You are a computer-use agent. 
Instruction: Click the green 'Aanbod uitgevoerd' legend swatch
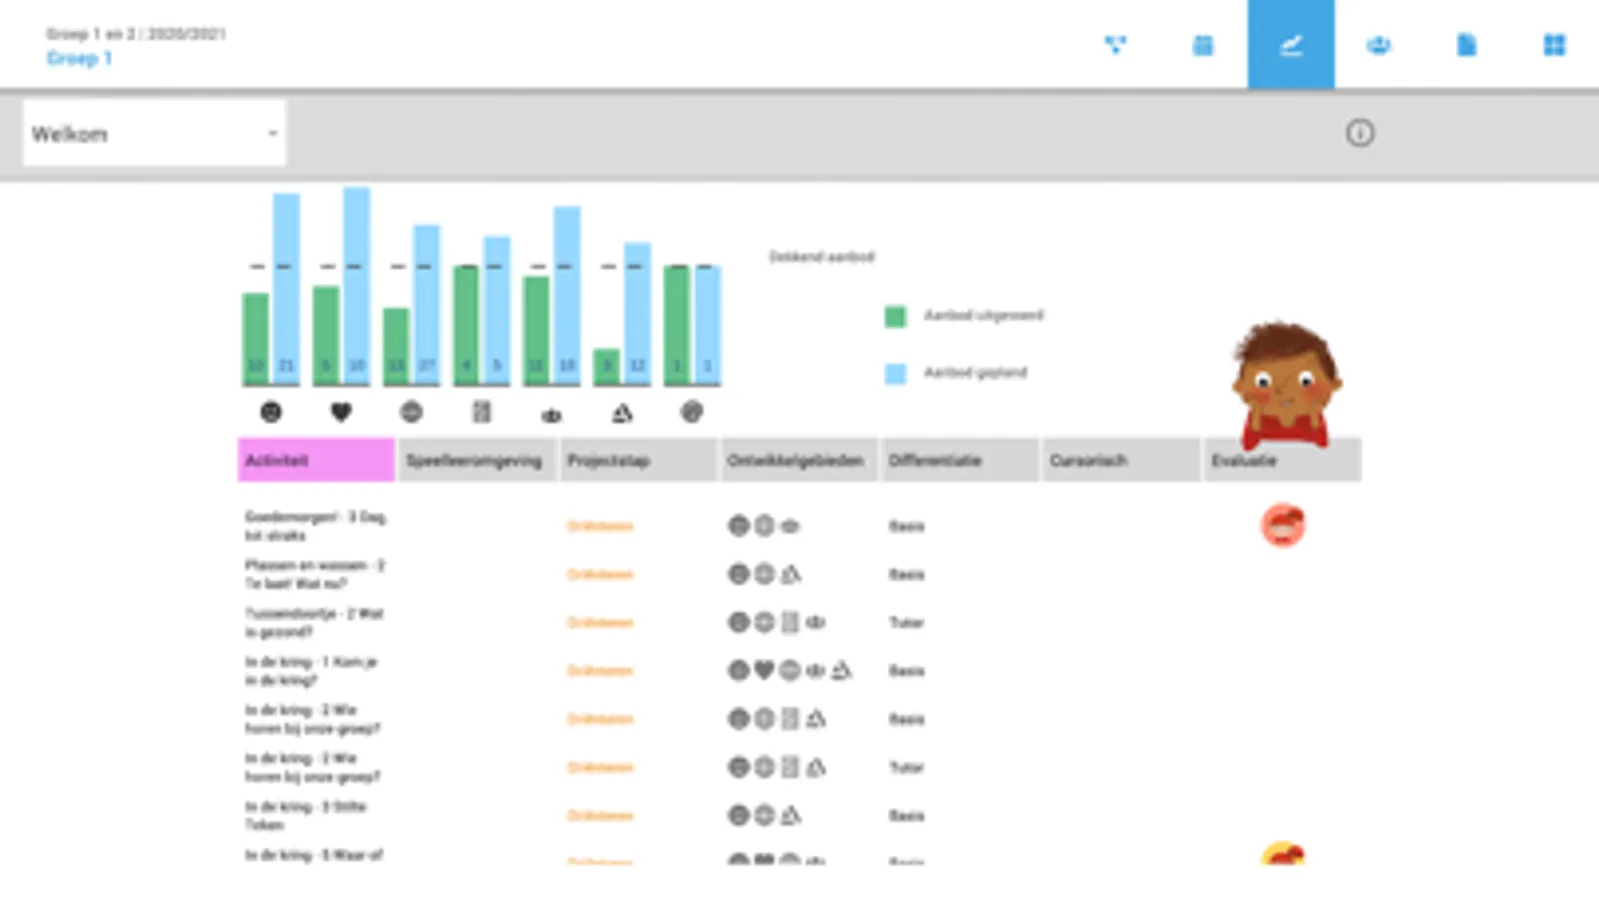895,316
